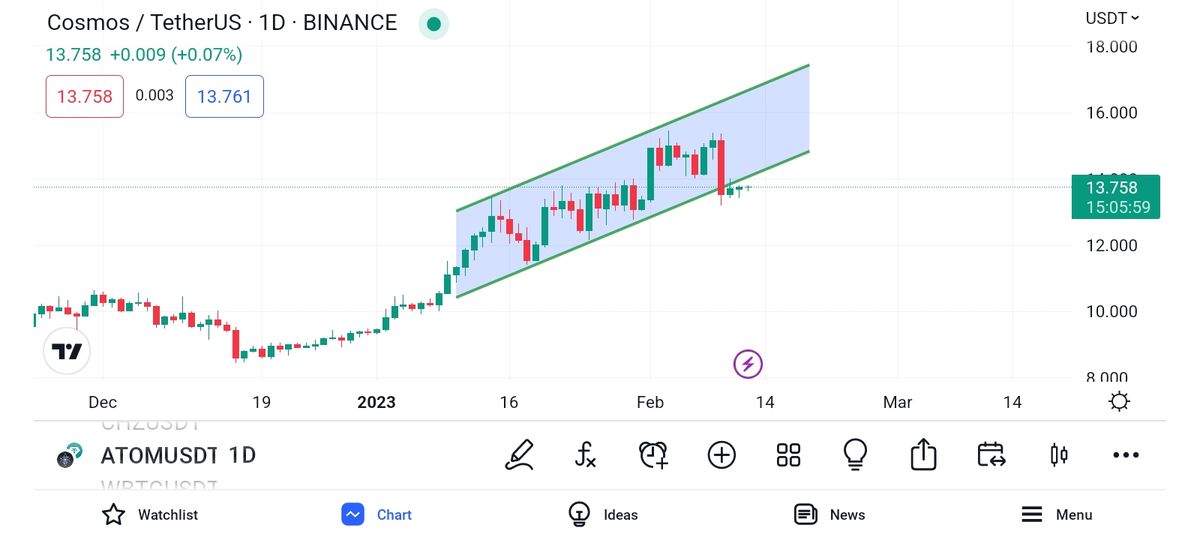Screen dimensions: 1200x540
Task: Tap the plus circle icon
Action: (x=721, y=455)
